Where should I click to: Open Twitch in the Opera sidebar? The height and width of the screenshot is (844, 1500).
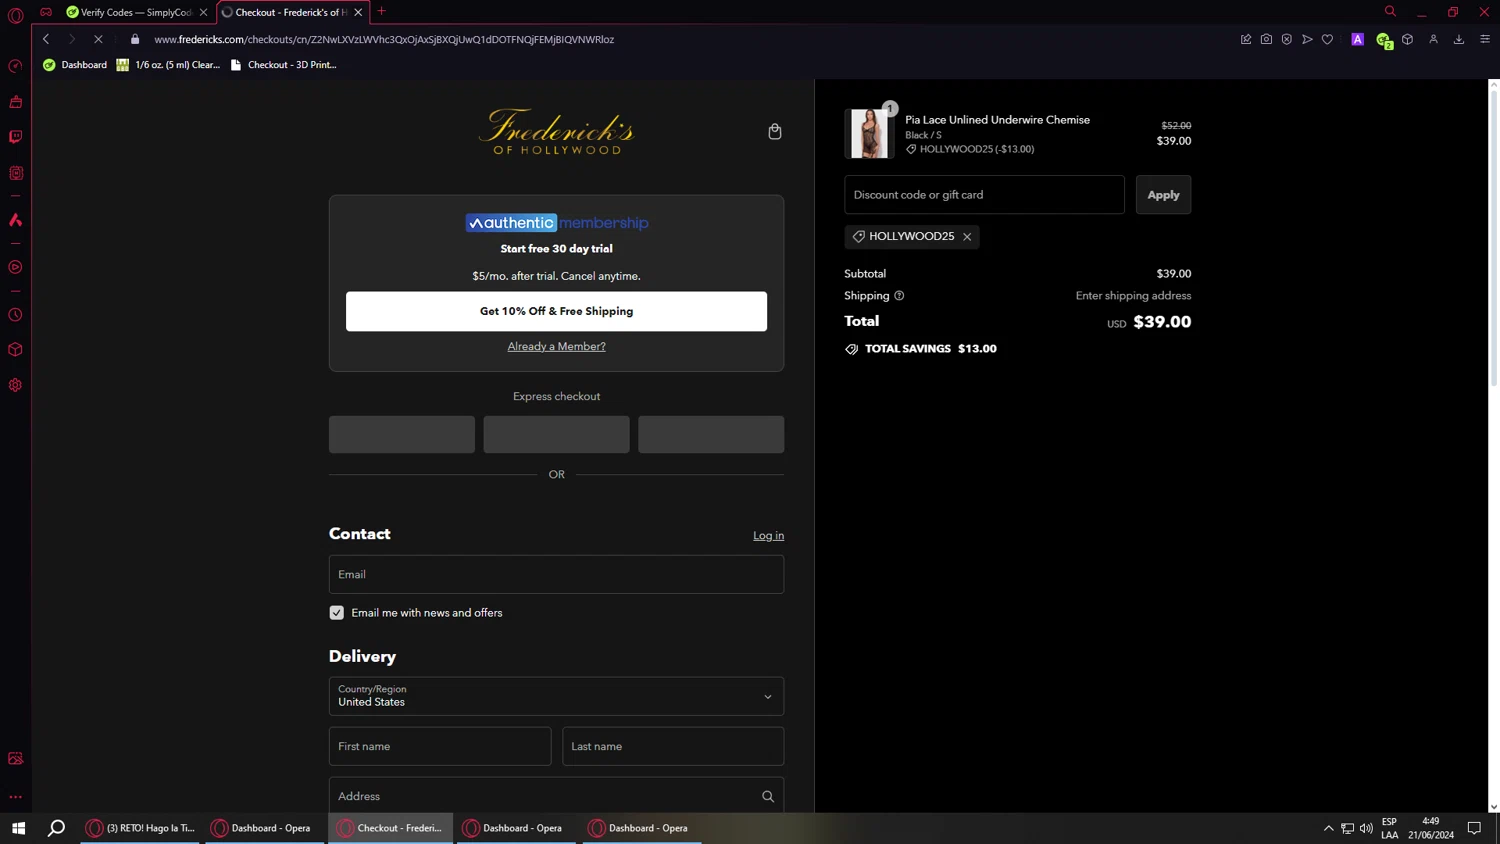[x=15, y=137]
